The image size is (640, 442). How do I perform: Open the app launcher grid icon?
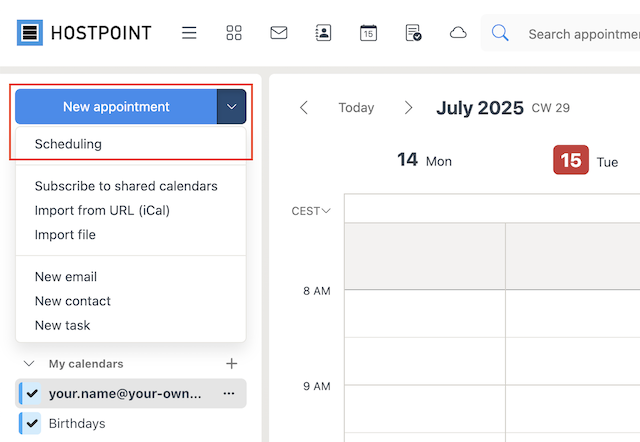click(x=234, y=33)
